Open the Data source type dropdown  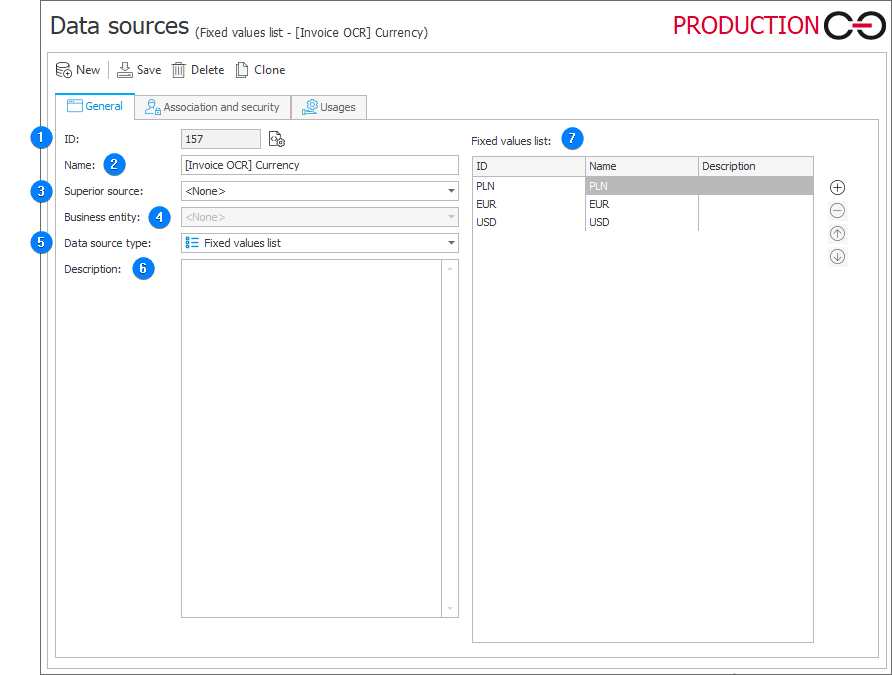[451, 243]
